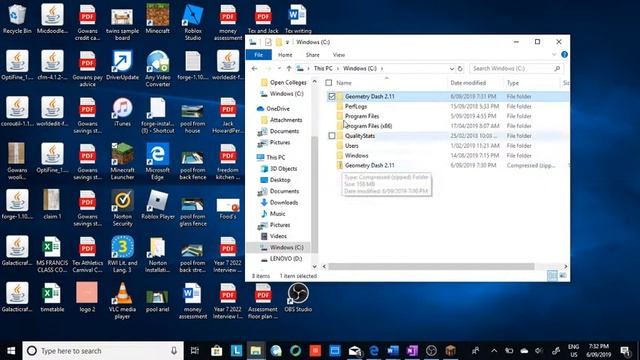Launch VLC media player desktop icon
This screenshot has width=640, height=360.
click(x=122, y=301)
